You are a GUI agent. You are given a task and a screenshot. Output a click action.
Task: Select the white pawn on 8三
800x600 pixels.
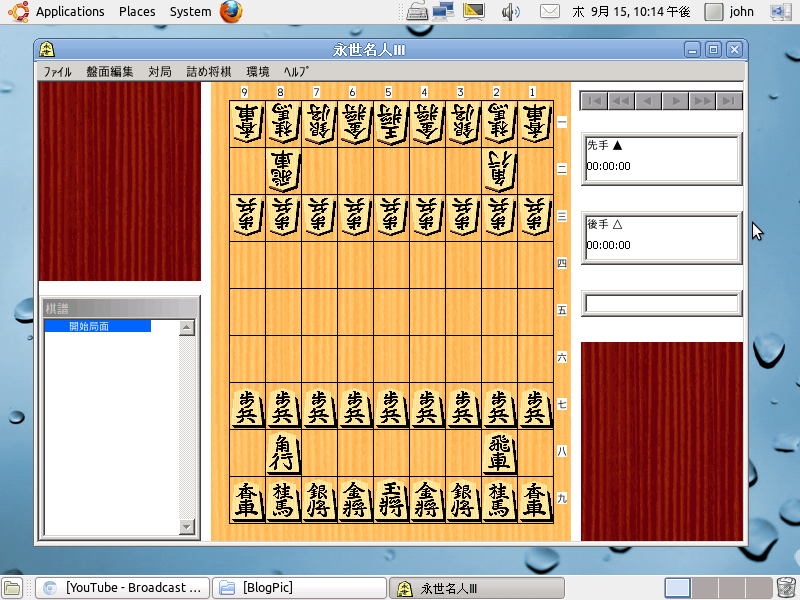tap(283, 218)
